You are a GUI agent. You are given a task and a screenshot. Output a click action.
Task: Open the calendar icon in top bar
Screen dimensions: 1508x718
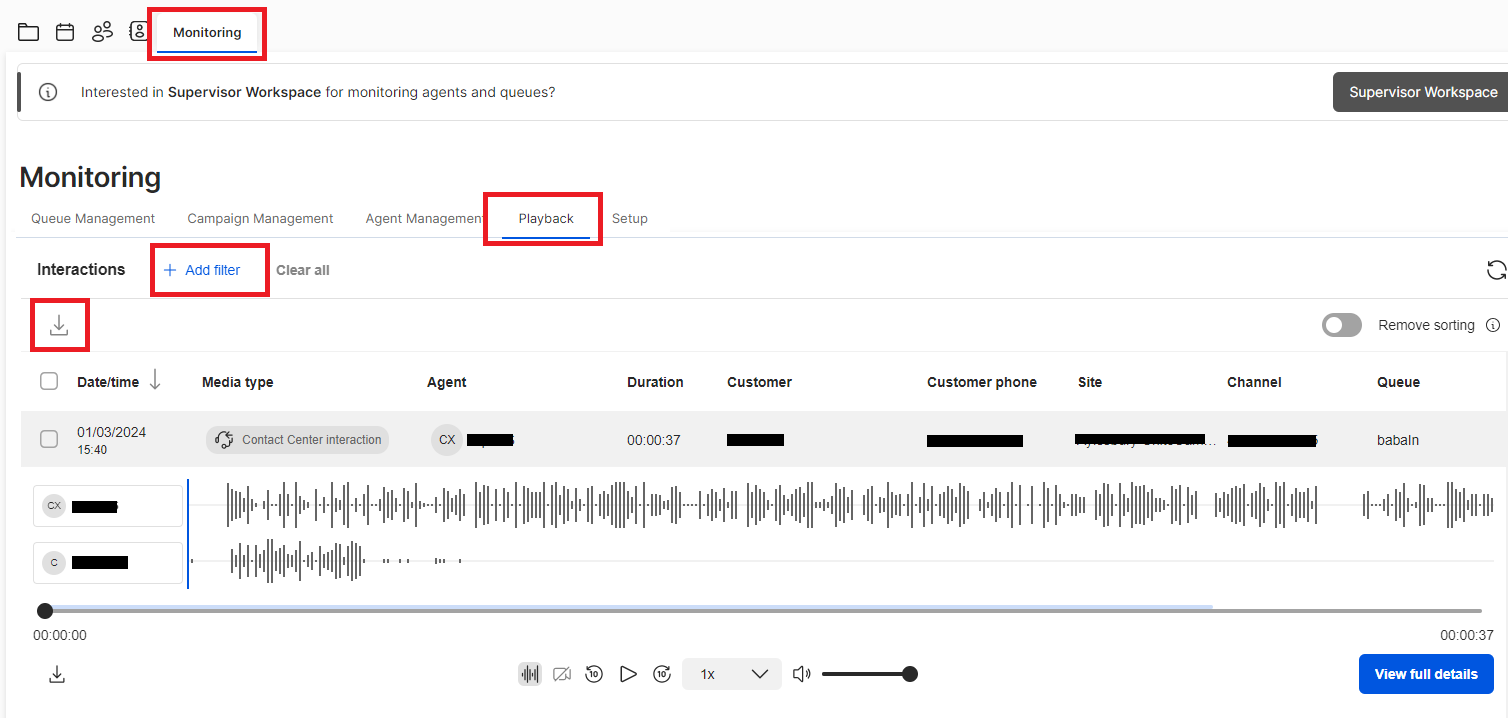[65, 32]
